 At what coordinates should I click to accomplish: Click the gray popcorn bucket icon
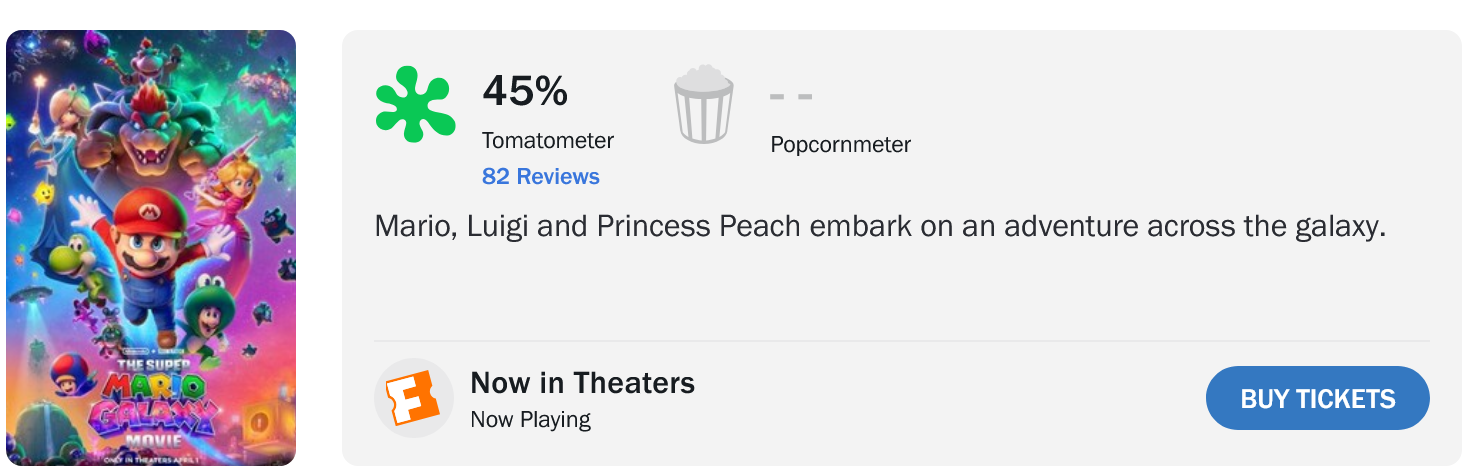[x=704, y=104]
